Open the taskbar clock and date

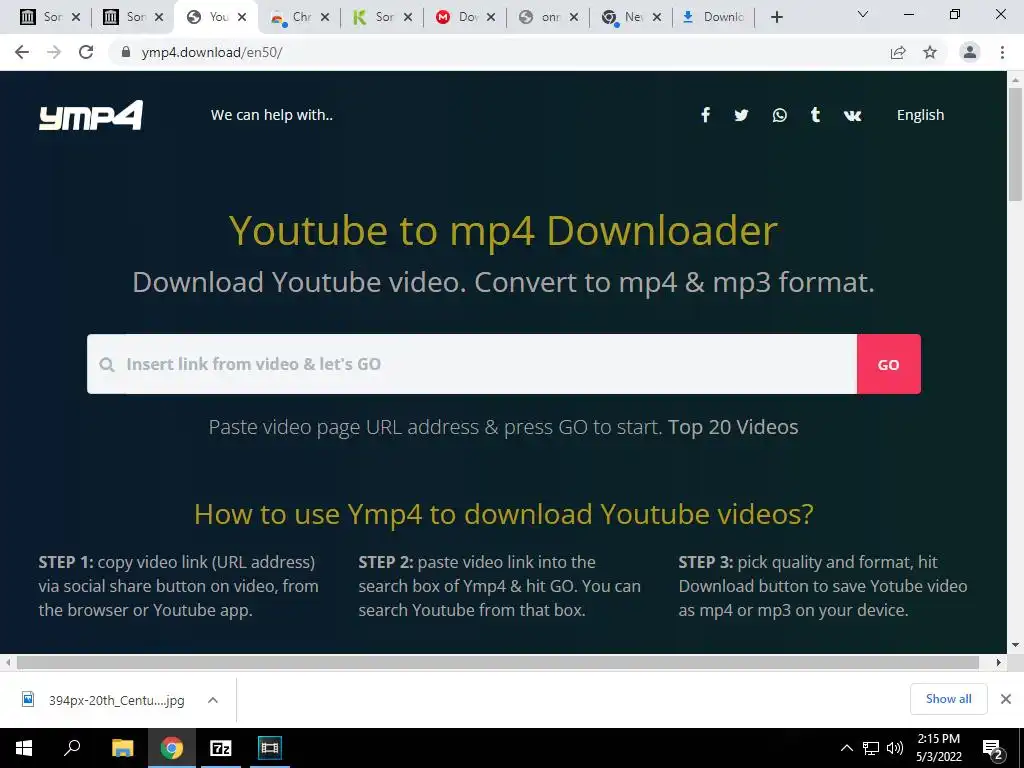point(938,748)
